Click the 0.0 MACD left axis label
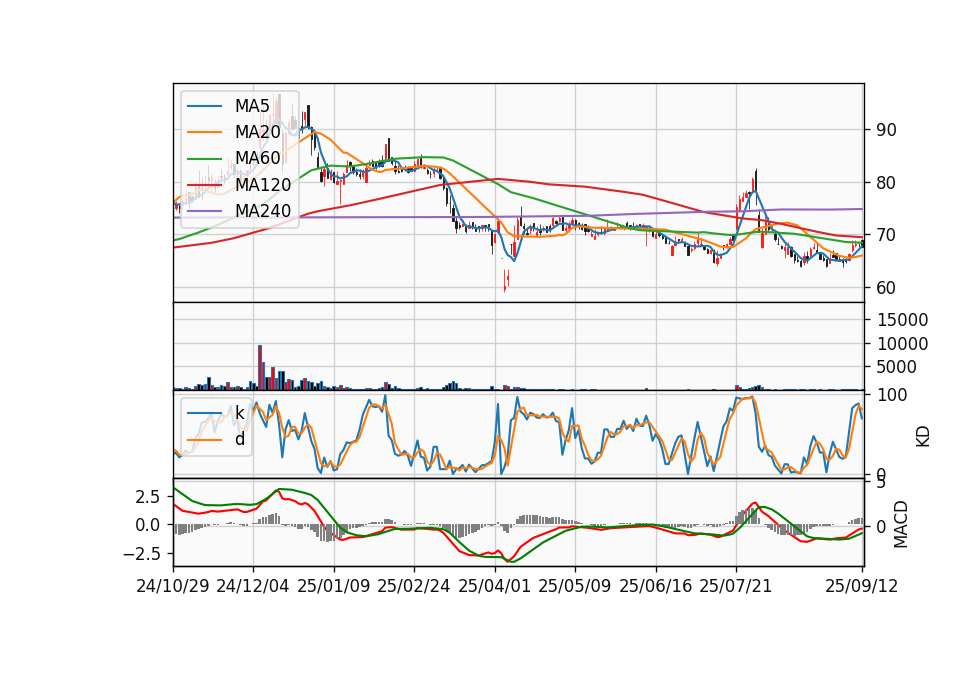 click(x=148, y=525)
